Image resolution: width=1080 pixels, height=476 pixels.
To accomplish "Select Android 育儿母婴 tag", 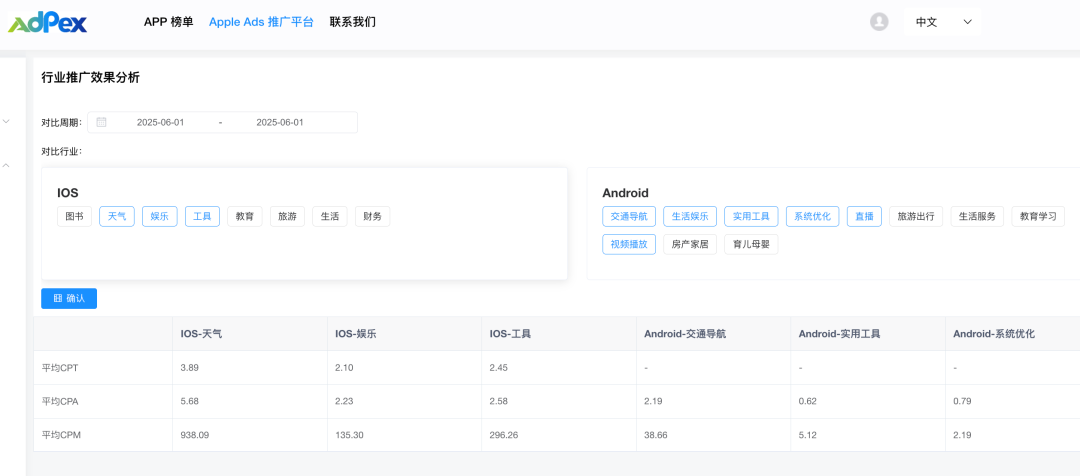I will click(x=751, y=244).
